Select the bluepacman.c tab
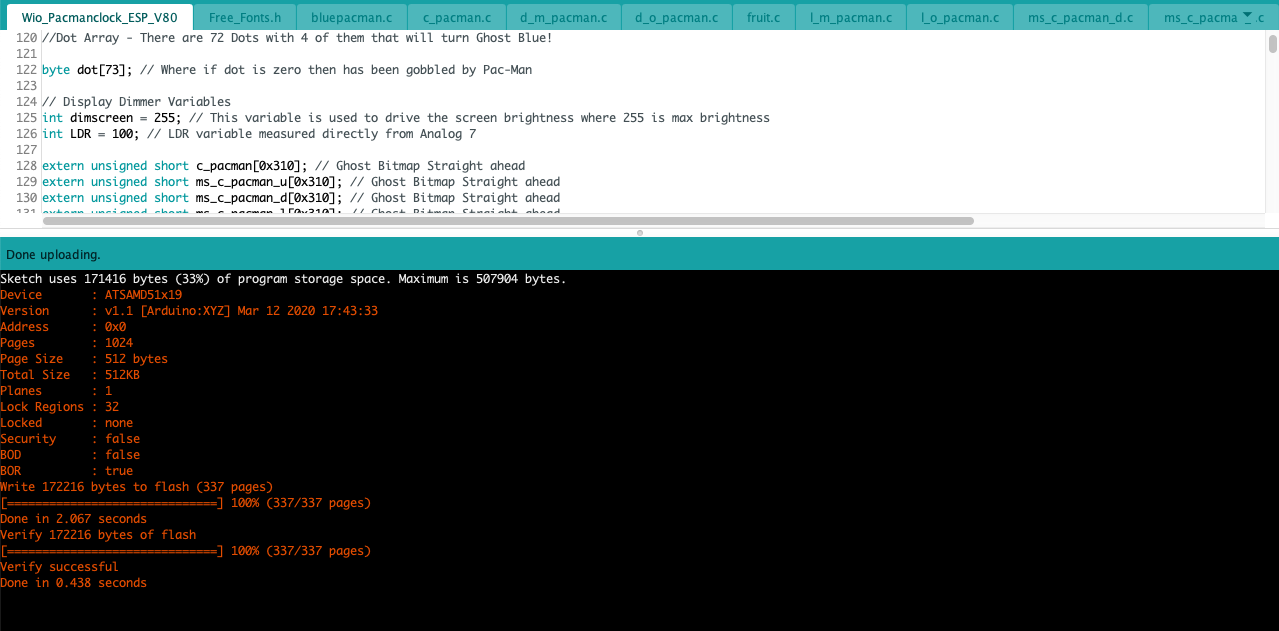Screen dimensions: 1279x631 pyautogui.click(x=351, y=16)
